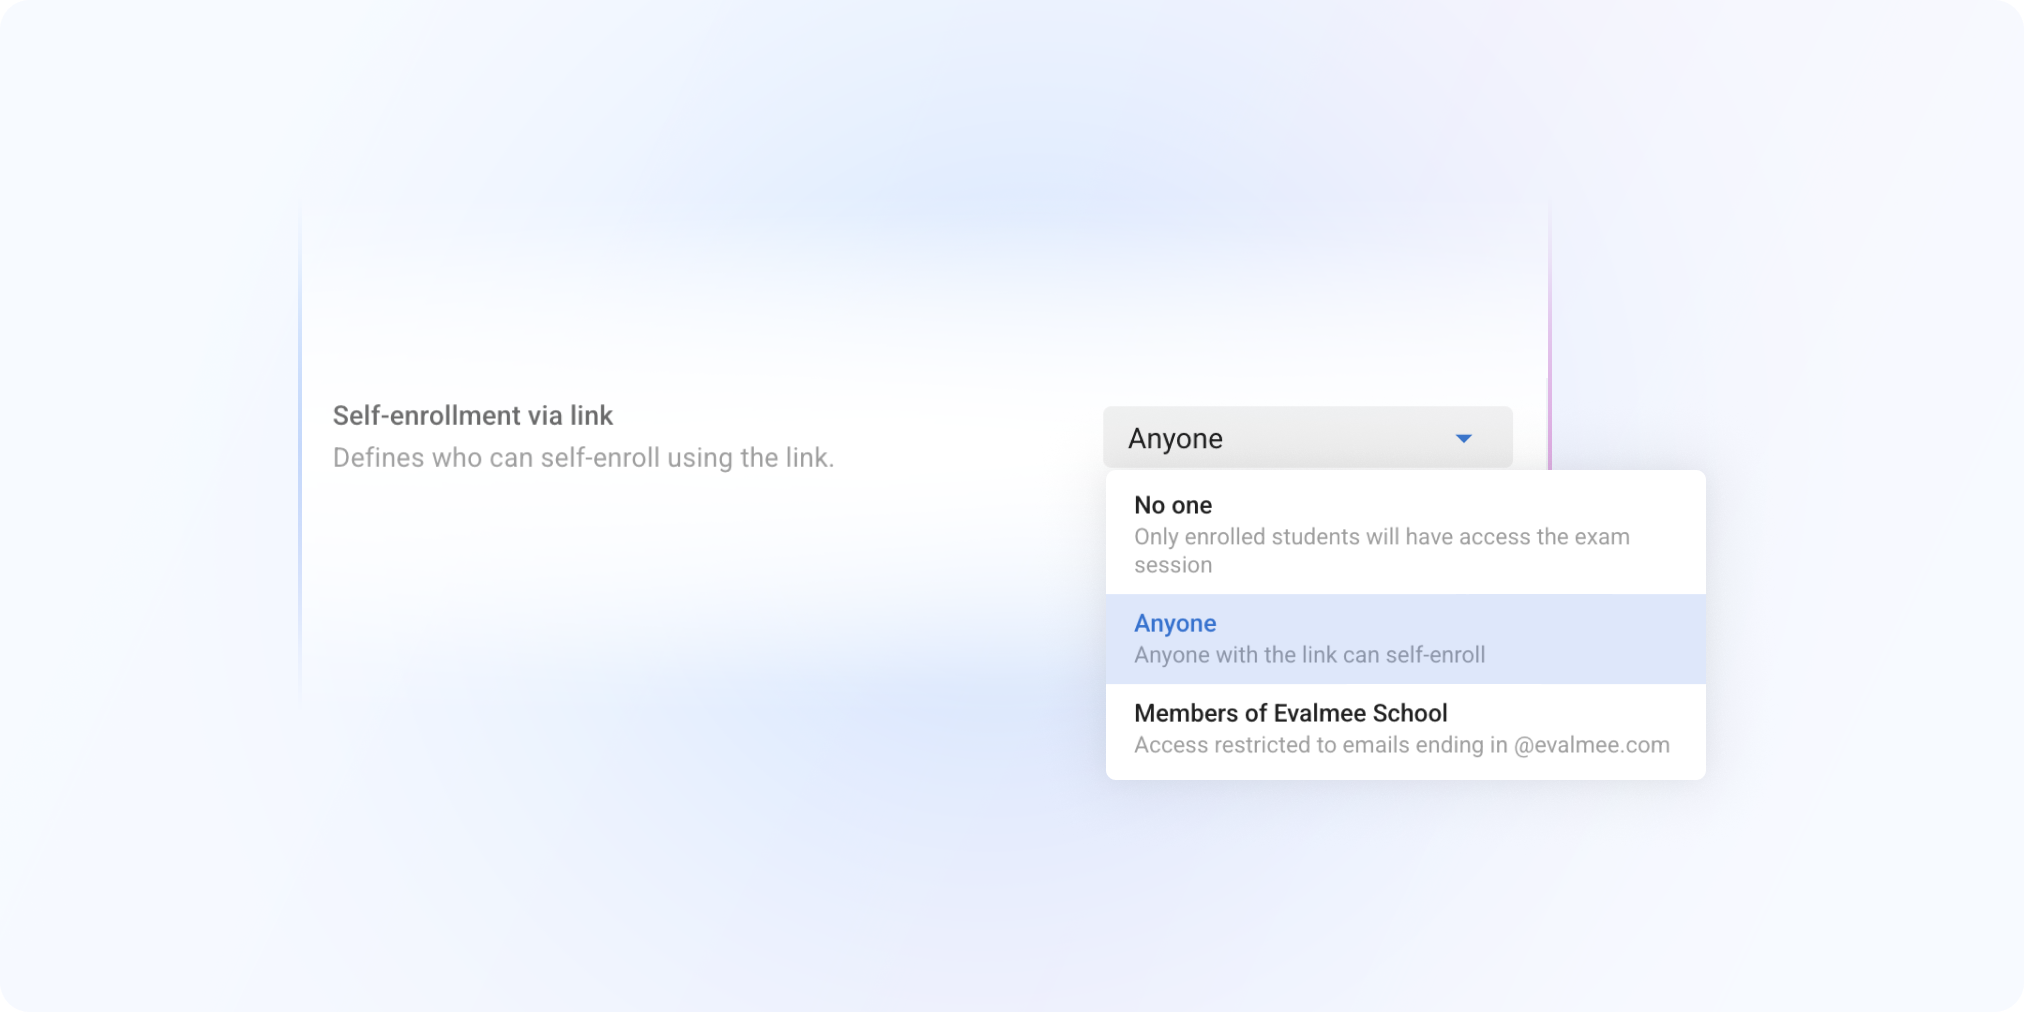The height and width of the screenshot is (1012, 2024).
Task: Open the Self-enrollment via link dropdown
Action: tap(1306, 438)
